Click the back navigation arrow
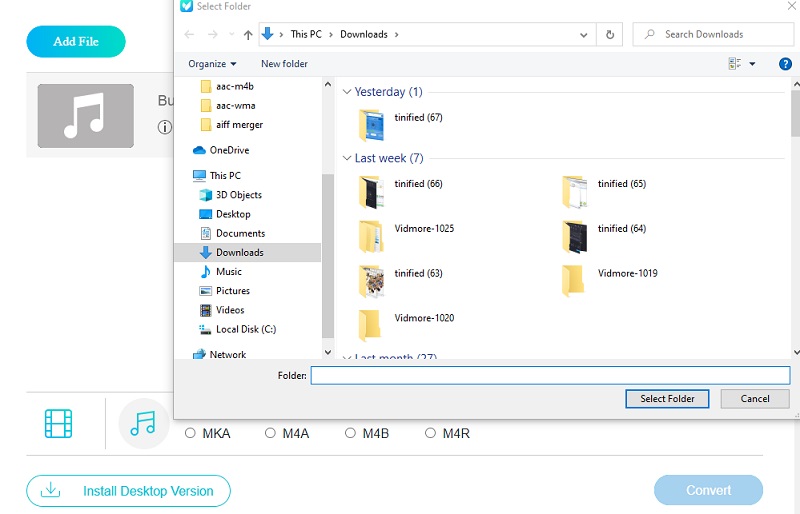The width and height of the screenshot is (800, 514). [190, 35]
